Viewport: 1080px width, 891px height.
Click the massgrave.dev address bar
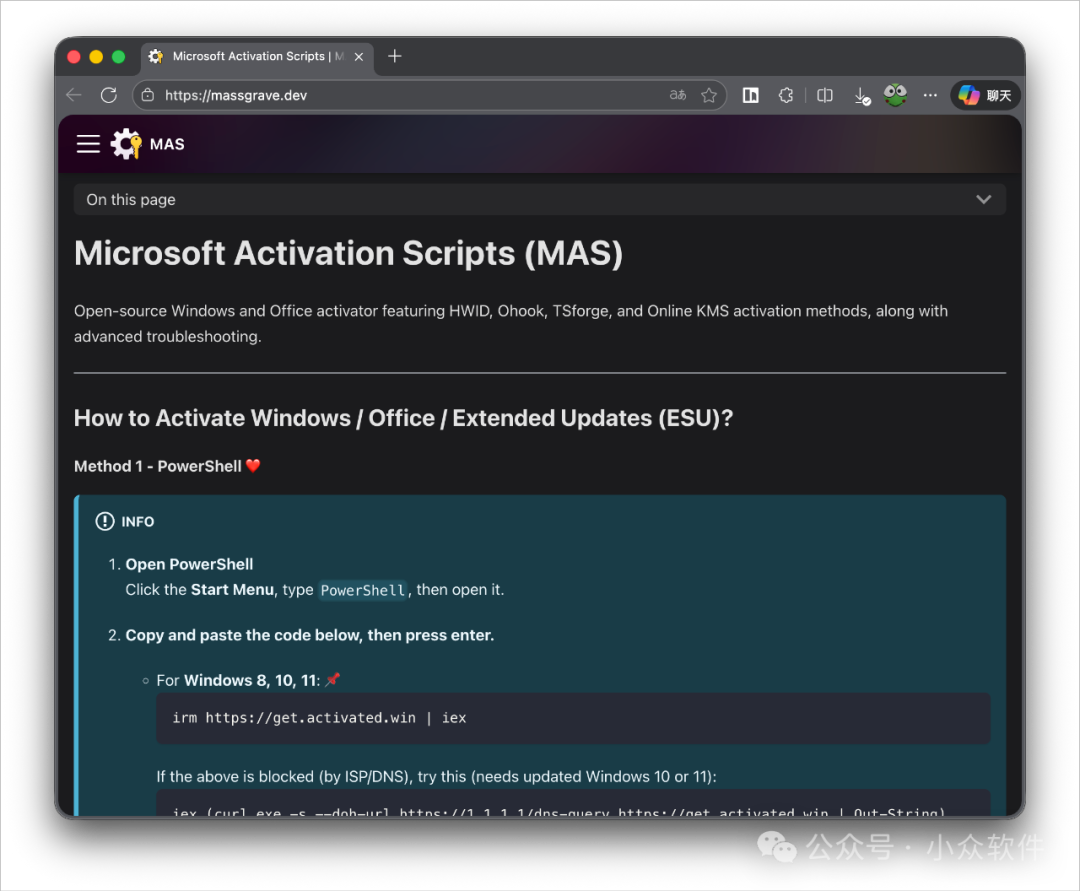(x=400, y=95)
